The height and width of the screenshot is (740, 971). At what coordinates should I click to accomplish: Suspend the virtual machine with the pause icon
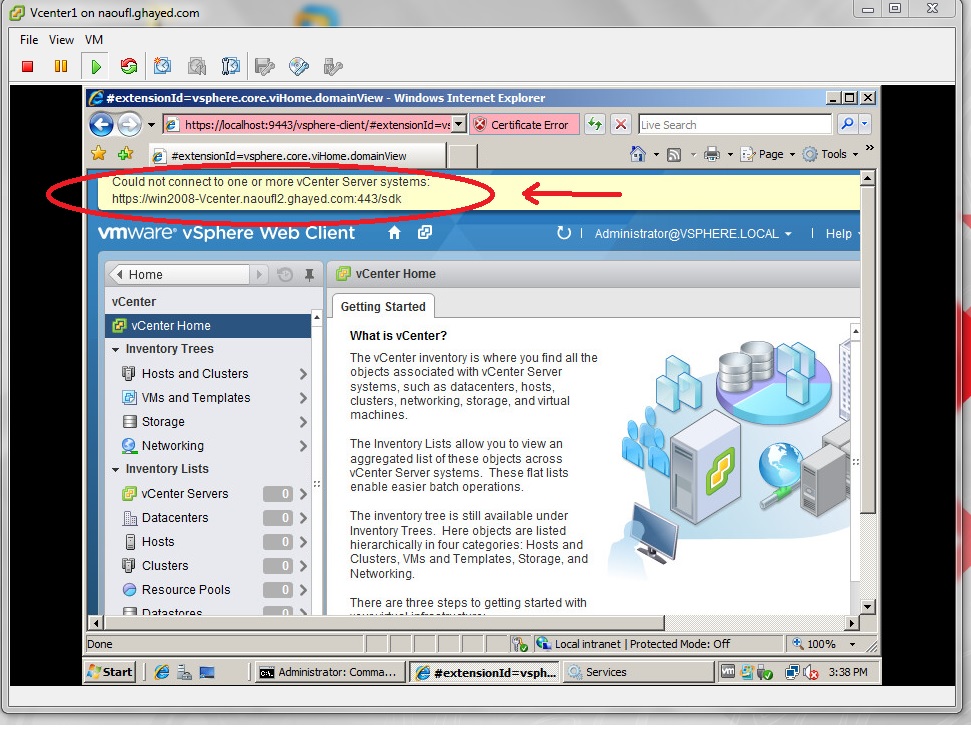coord(61,65)
